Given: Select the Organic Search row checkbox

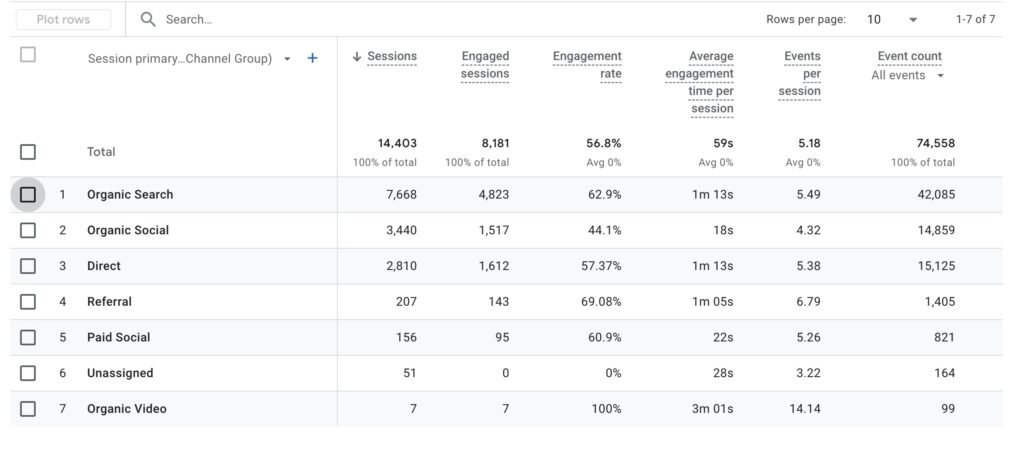Looking at the screenshot, I should pos(27,194).
